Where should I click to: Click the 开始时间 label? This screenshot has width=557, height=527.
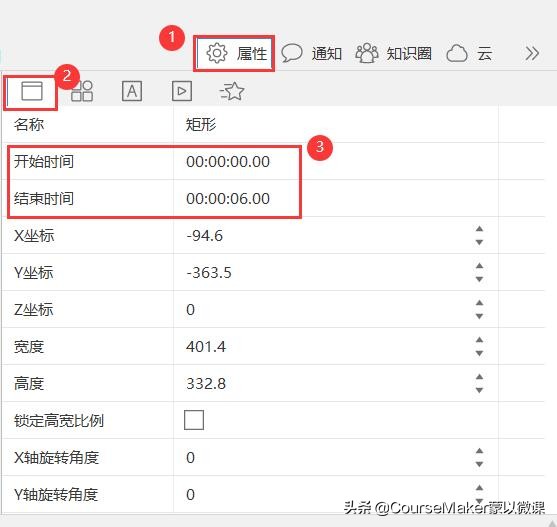[44, 162]
